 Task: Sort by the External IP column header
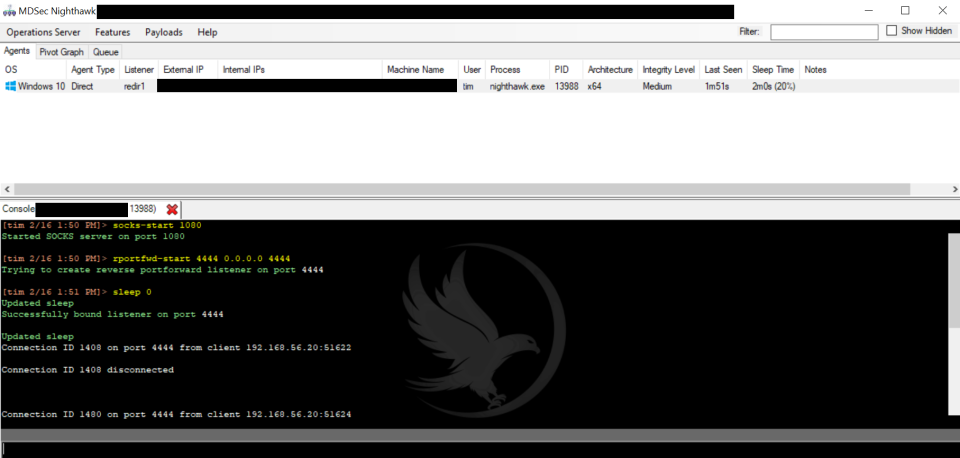click(183, 70)
